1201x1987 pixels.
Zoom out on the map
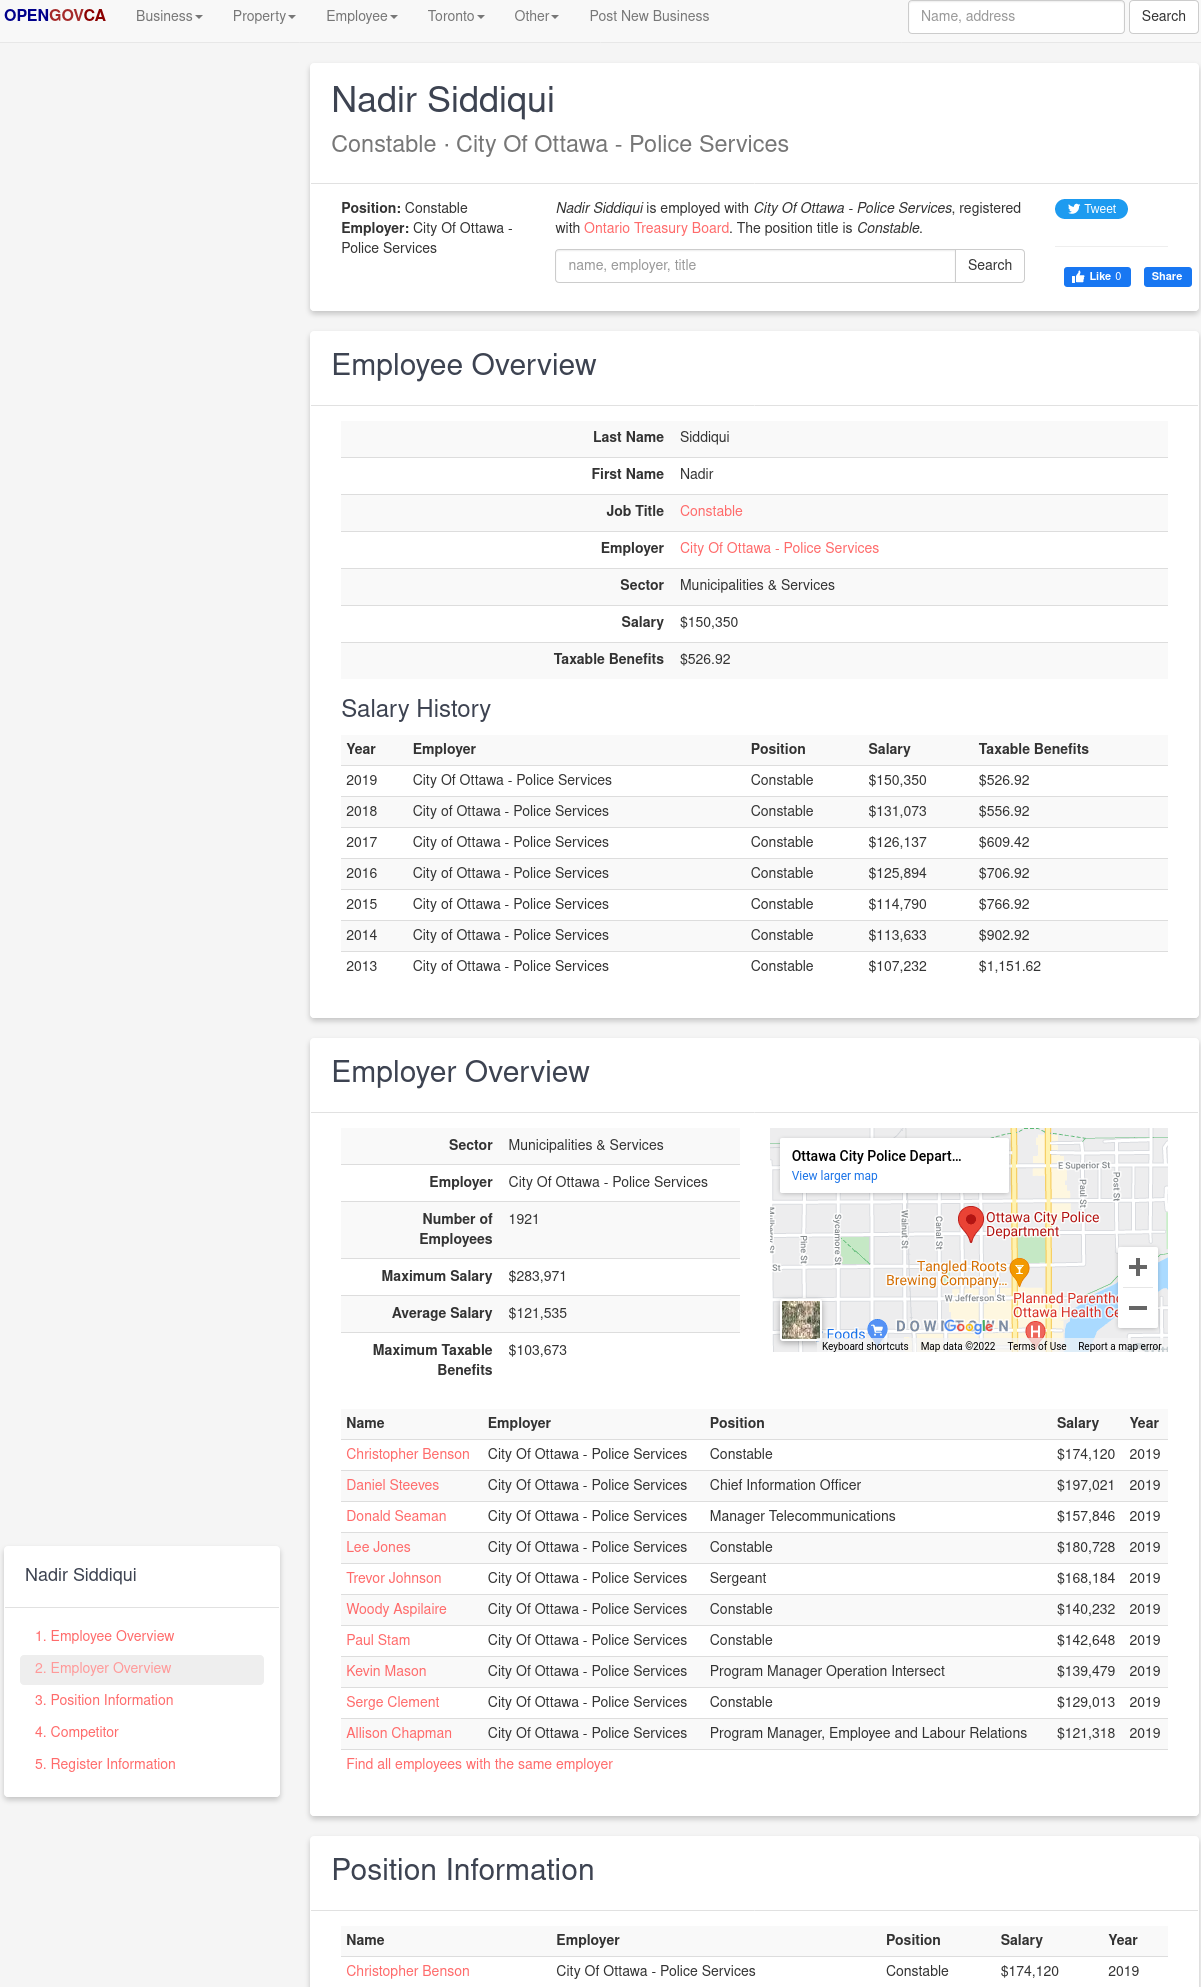[1137, 1308]
